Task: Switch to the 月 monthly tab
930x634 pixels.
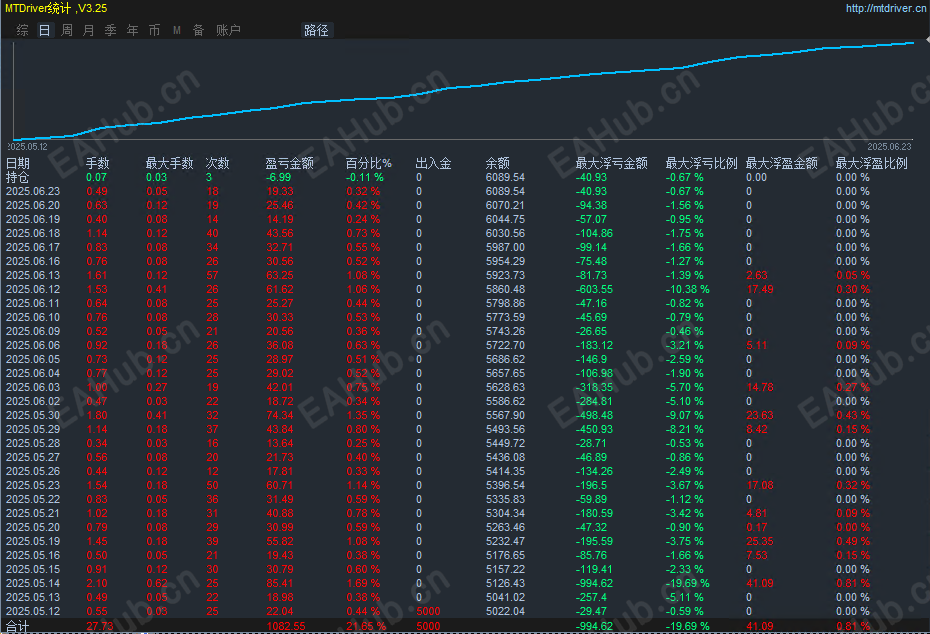Action: (x=88, y=30)
